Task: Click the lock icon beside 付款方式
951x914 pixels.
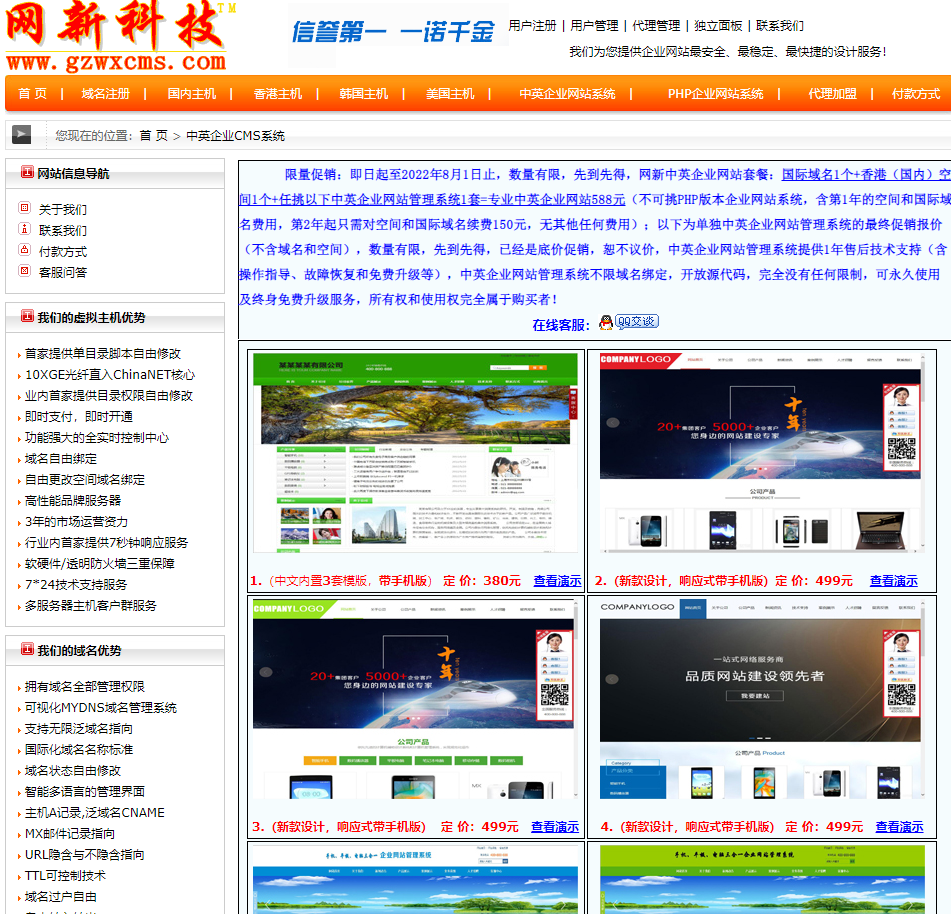Action: point(24,250)
